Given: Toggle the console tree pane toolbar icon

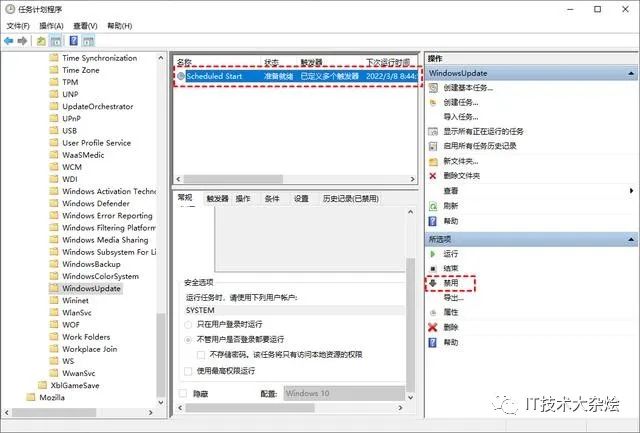Looking at the screenshot, I should (x=56, y=41).
